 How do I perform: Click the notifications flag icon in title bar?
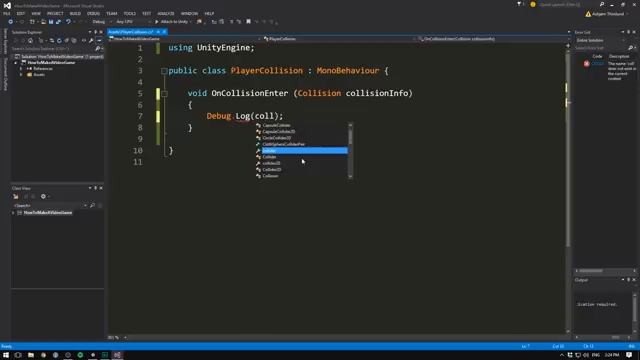(520, 4)
